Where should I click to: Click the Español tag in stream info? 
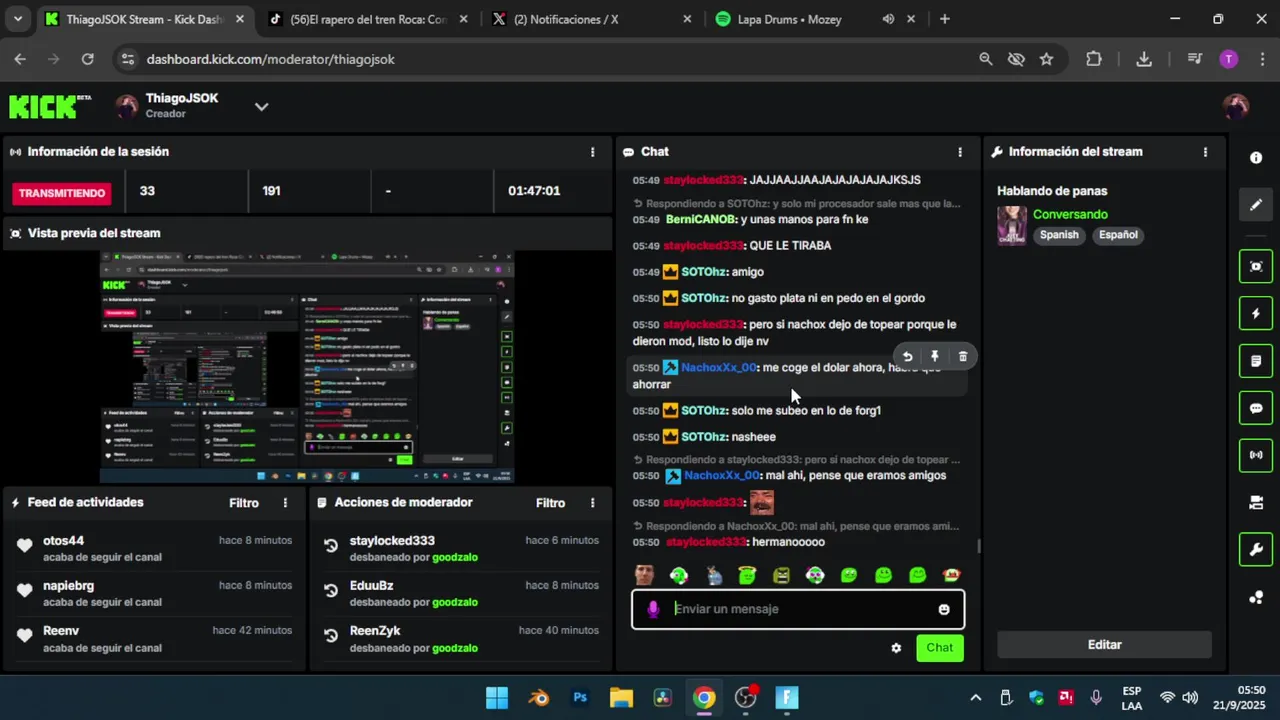(x=1118, y=235)
